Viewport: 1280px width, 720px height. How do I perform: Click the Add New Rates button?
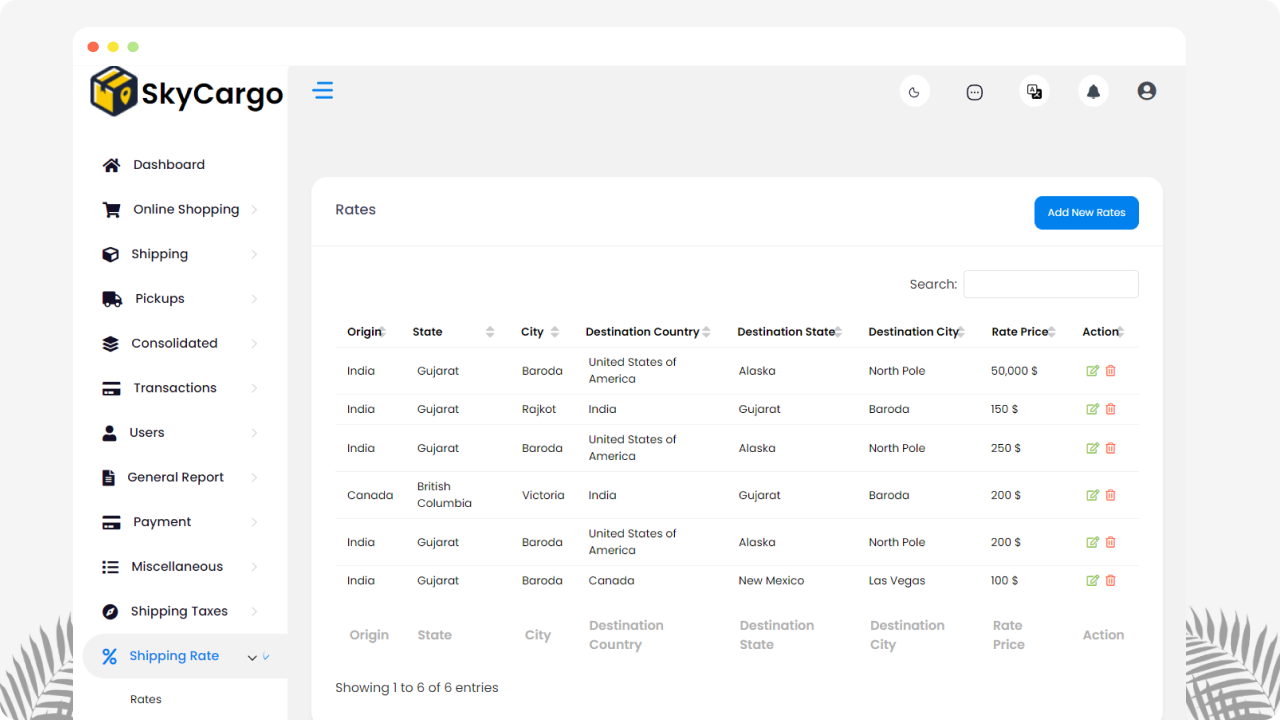point(1086,213)
